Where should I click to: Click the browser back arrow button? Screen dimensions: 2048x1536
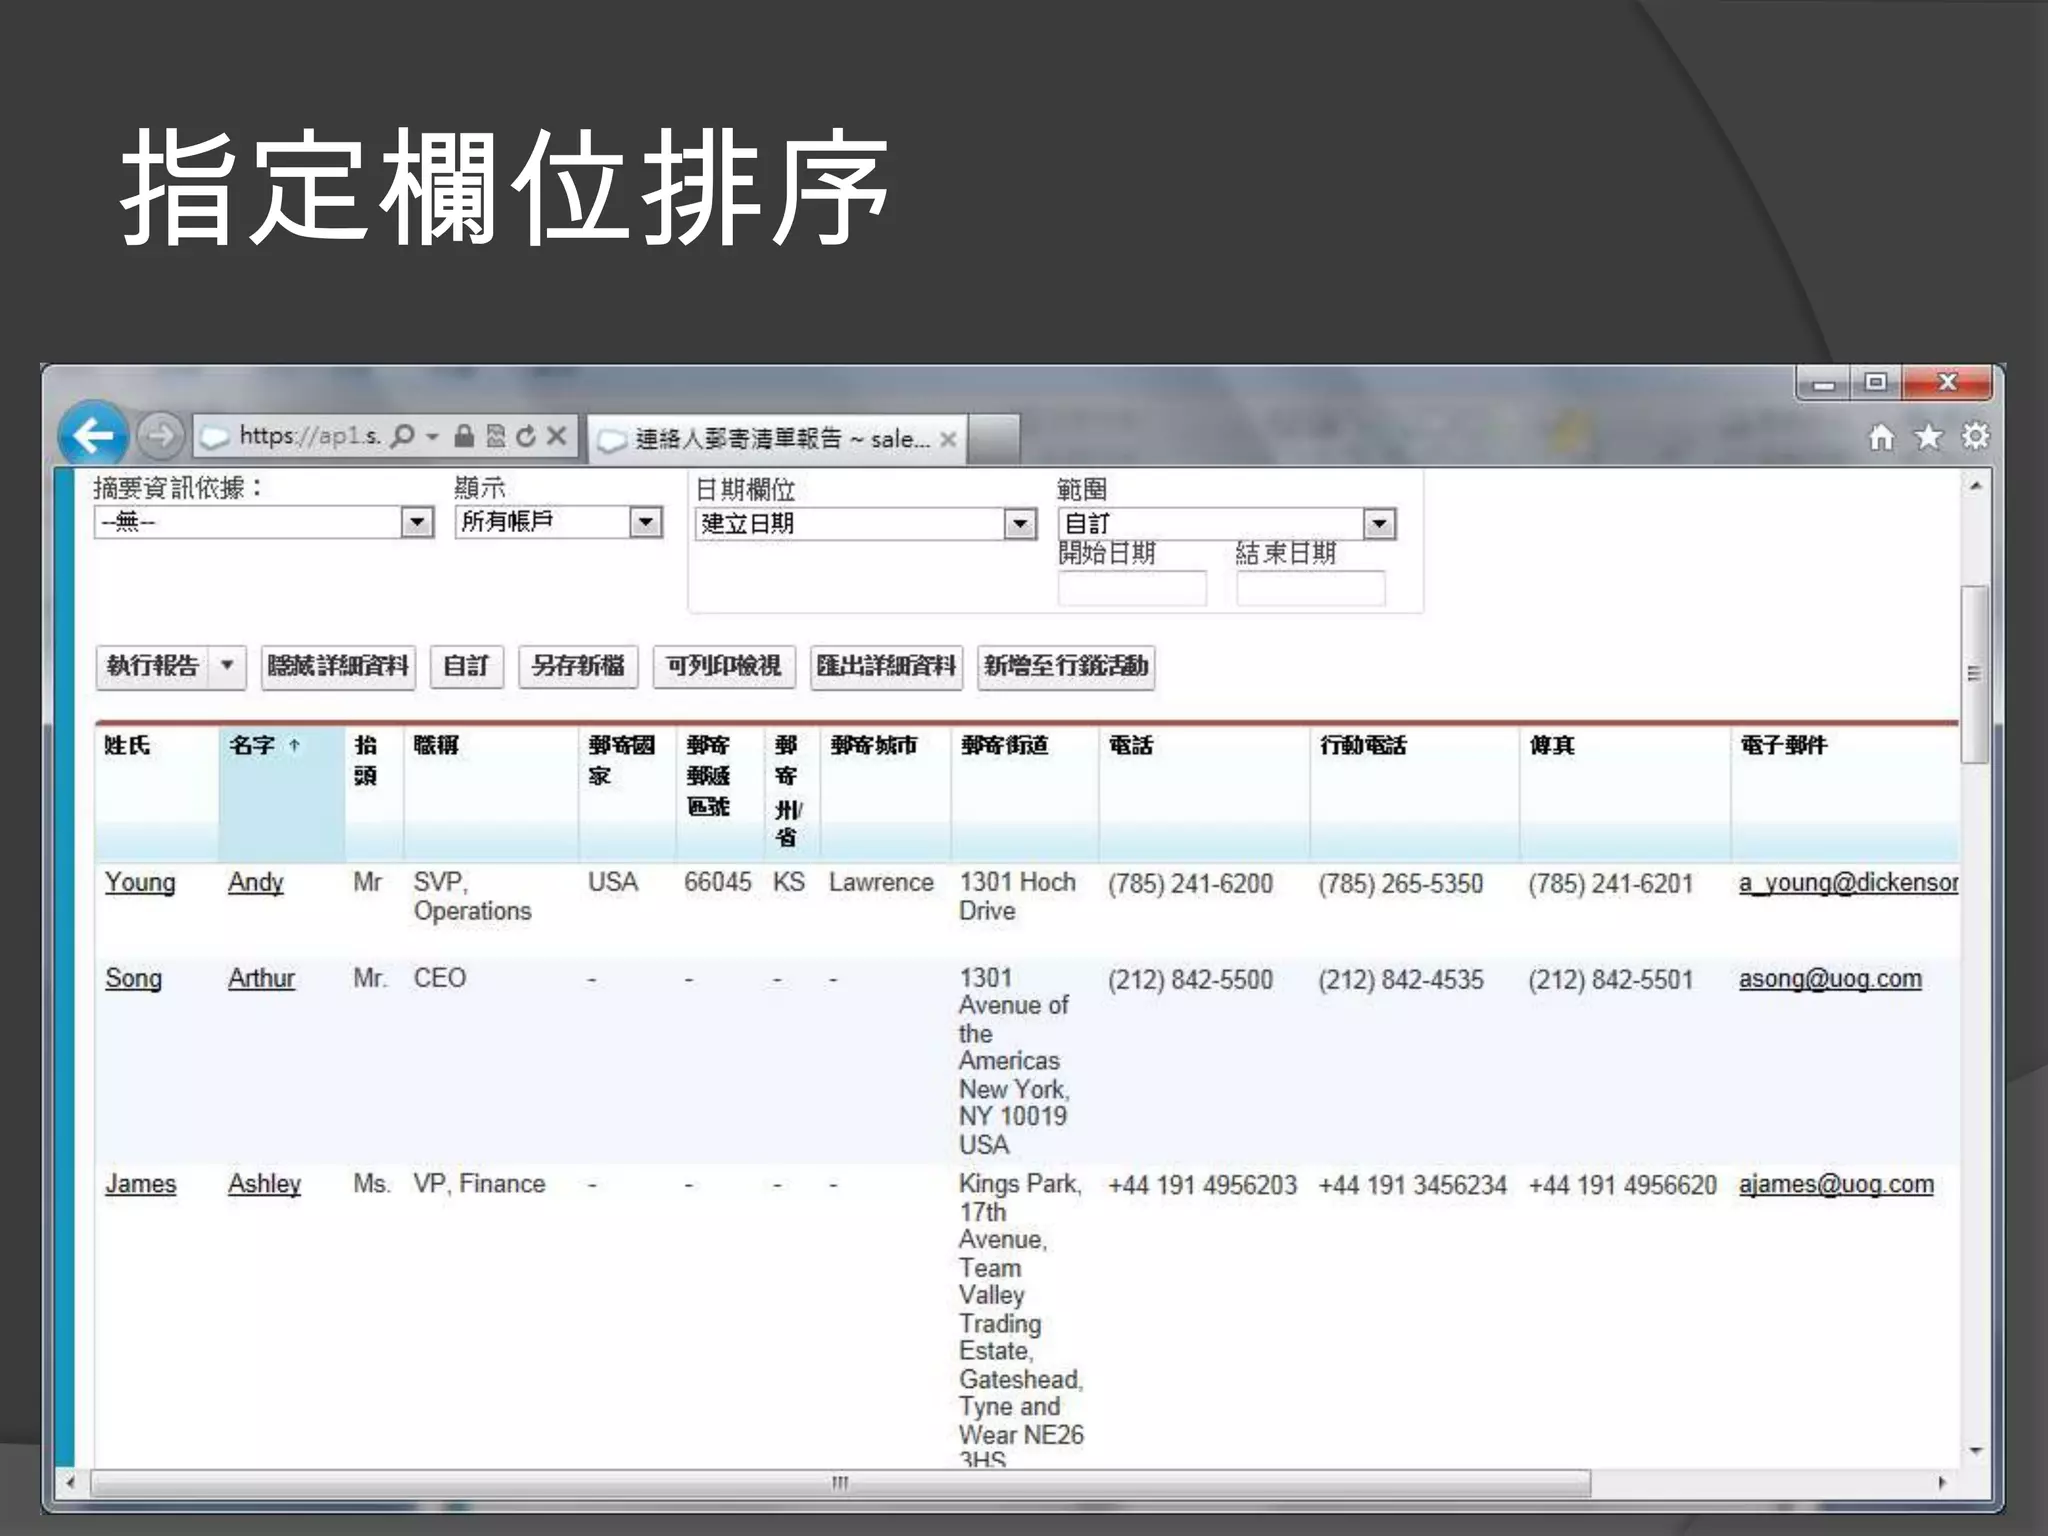coord(93,436)
